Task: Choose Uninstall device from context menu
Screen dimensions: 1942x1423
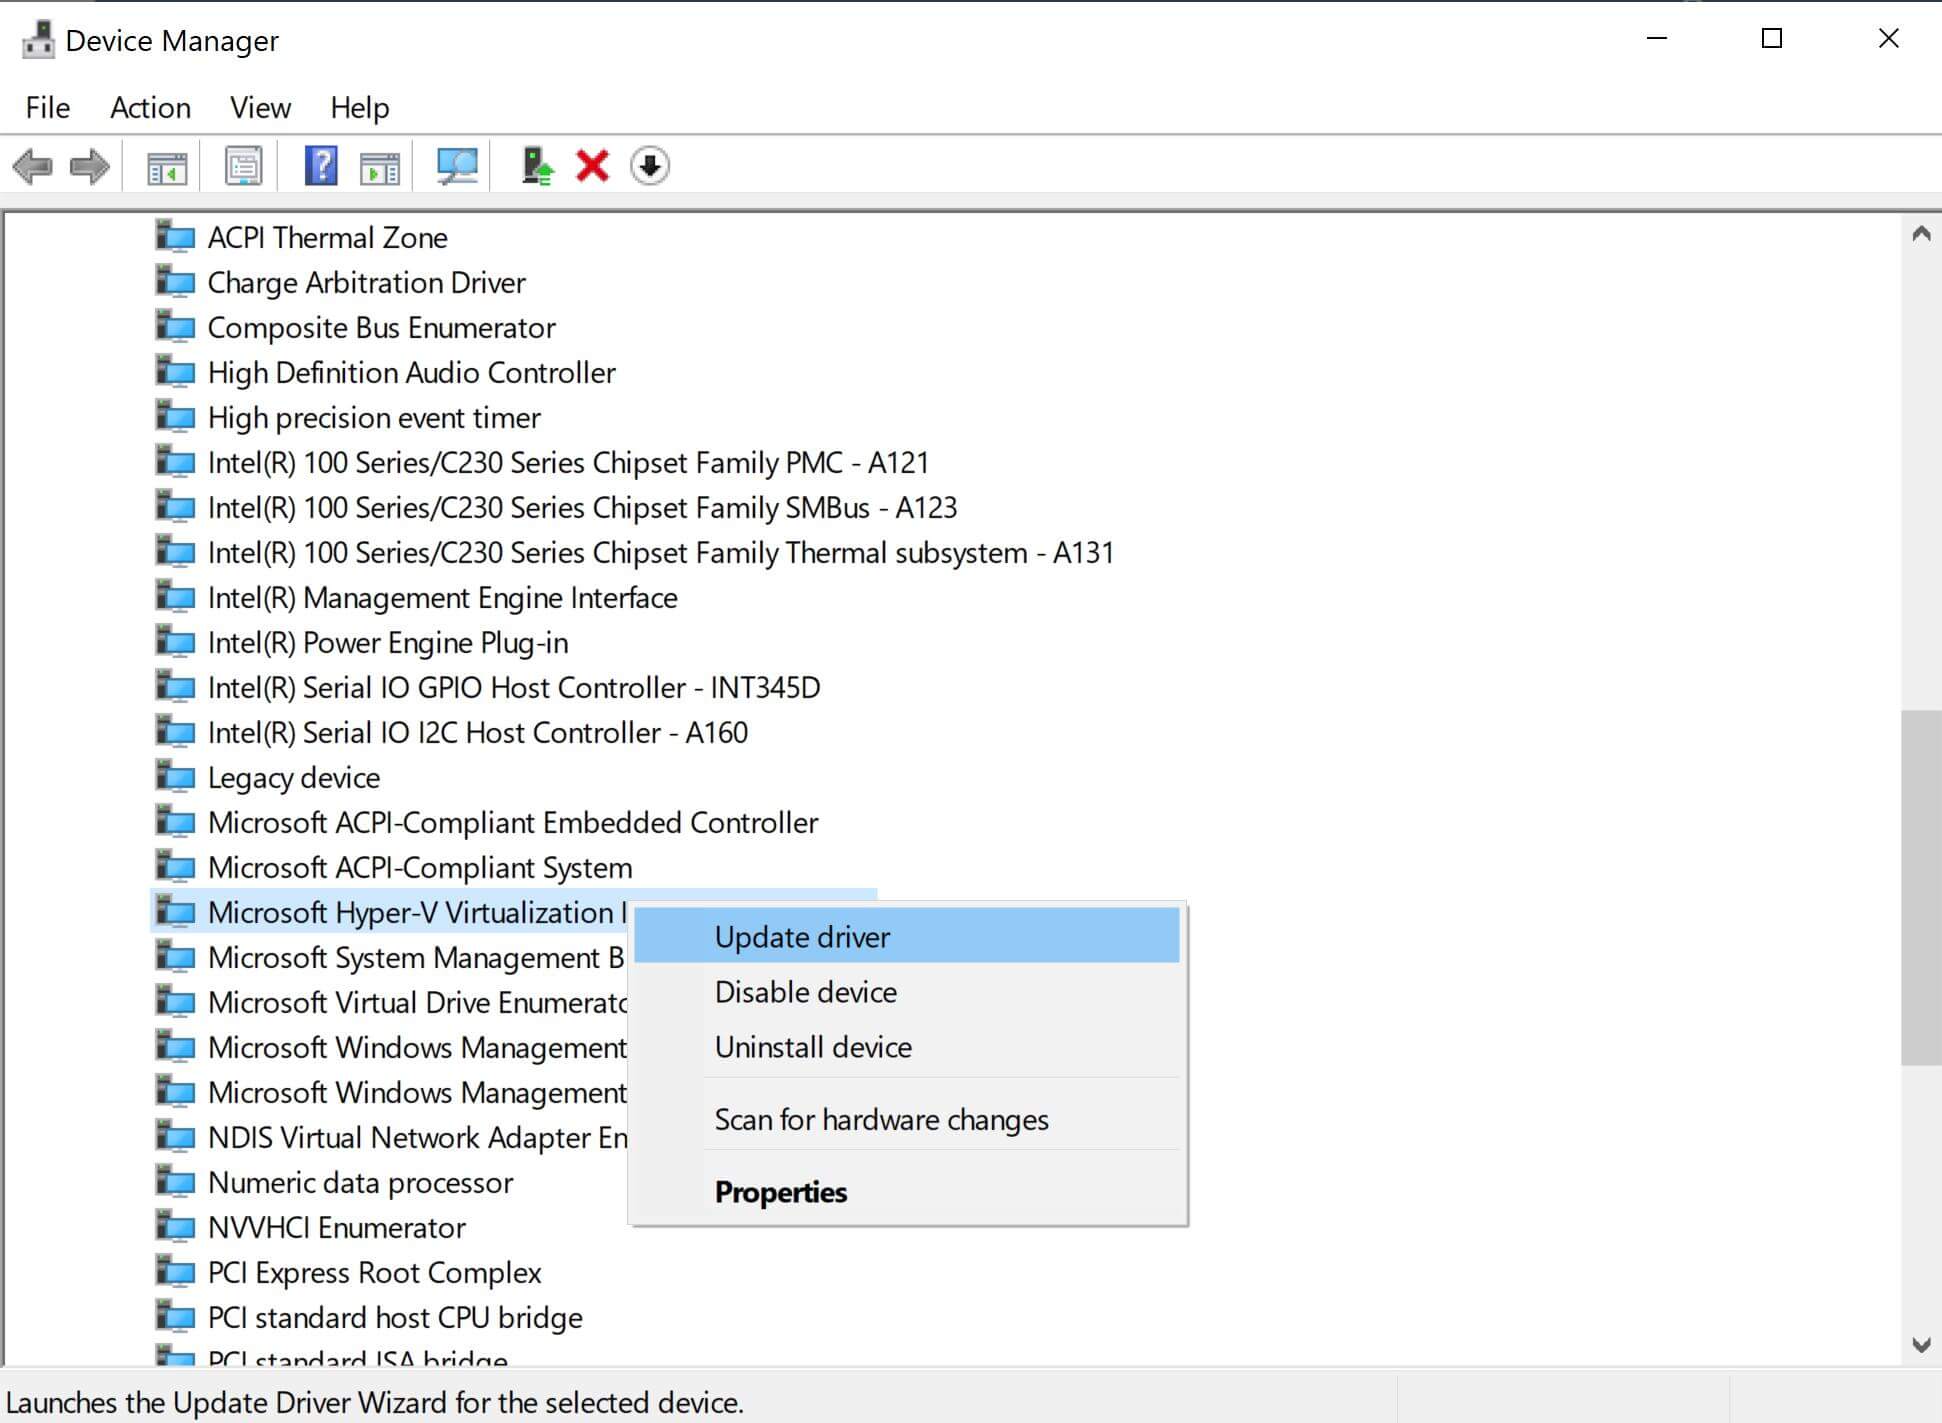Action: [x=813, y=1047]
